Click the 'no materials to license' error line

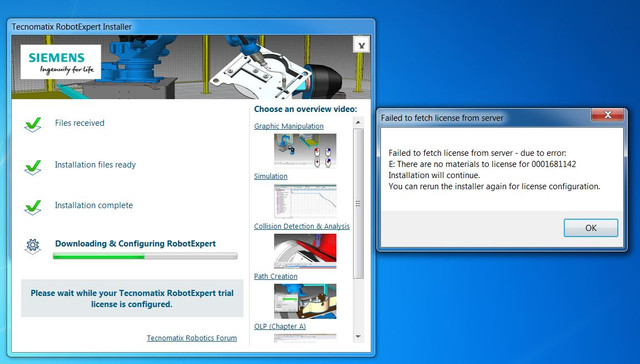point(482,164)
